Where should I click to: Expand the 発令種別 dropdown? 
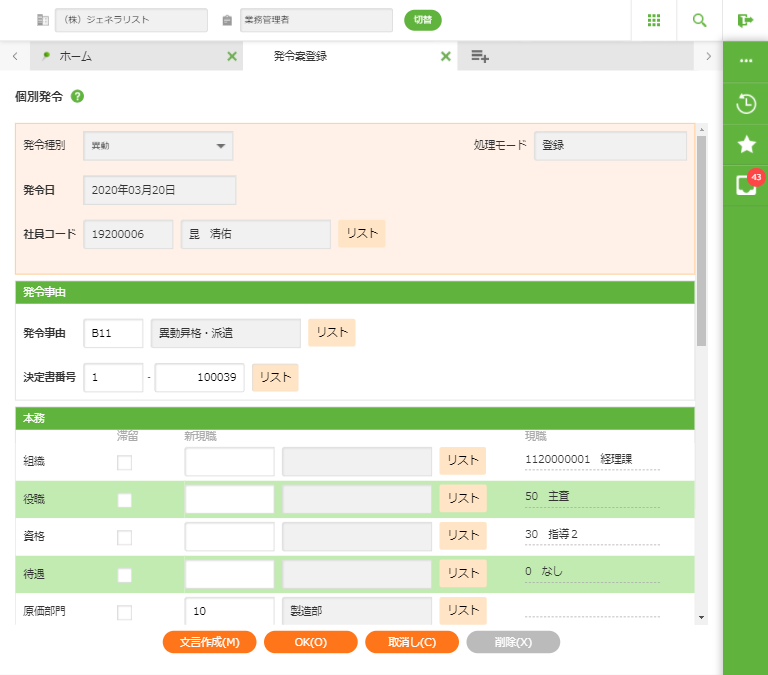coord(158,146)
